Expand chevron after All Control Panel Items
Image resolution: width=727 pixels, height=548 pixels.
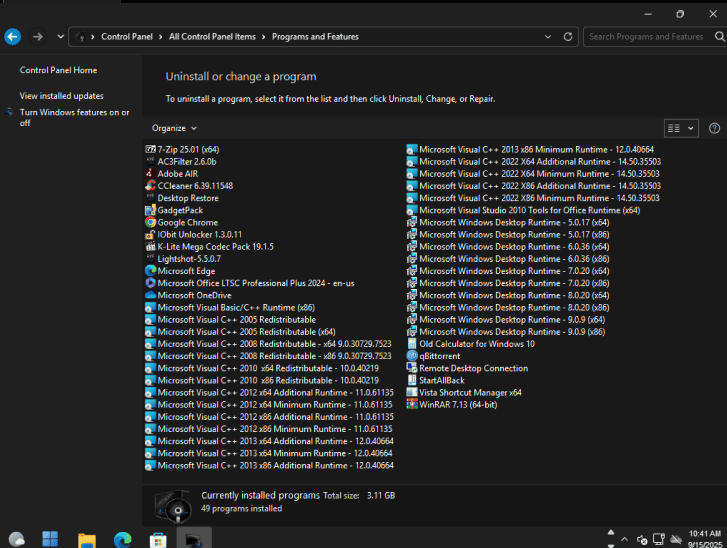point(263,37)
